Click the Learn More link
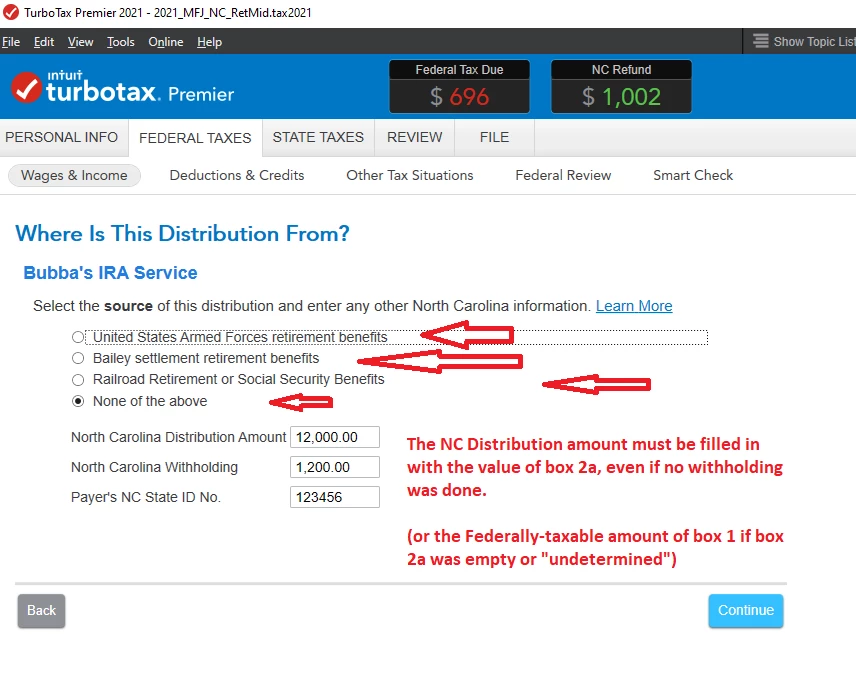Viewport: 856px width, 681px height. 634,306
